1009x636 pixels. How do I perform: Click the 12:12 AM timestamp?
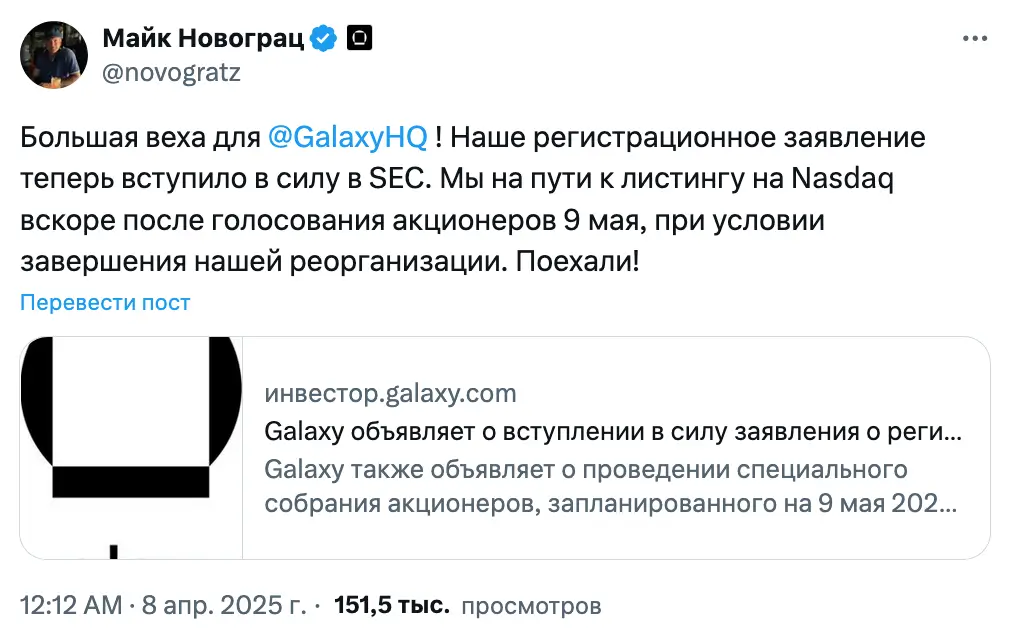tap(70, 605)
